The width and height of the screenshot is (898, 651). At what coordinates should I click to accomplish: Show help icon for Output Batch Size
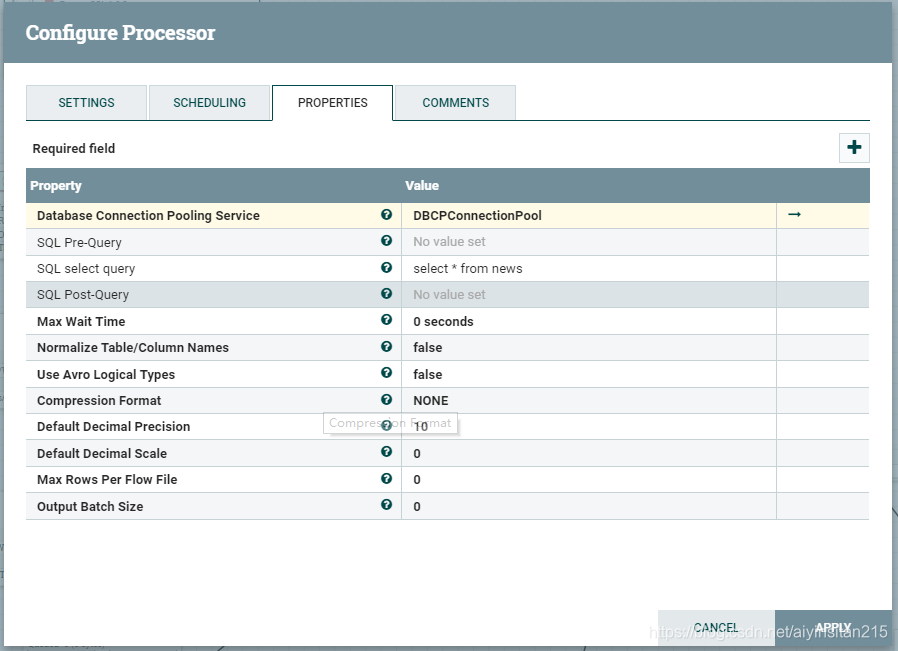(387, 504)
